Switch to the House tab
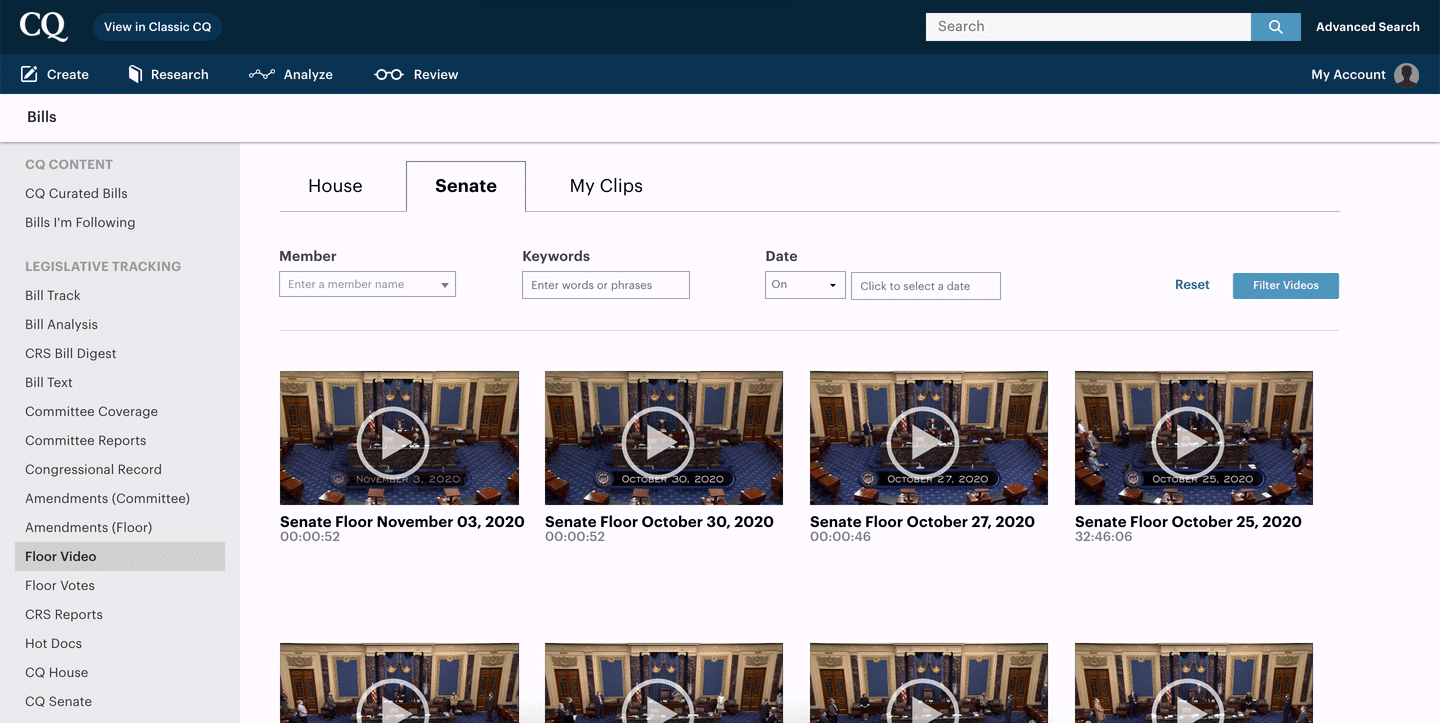 tap(335, 186)
